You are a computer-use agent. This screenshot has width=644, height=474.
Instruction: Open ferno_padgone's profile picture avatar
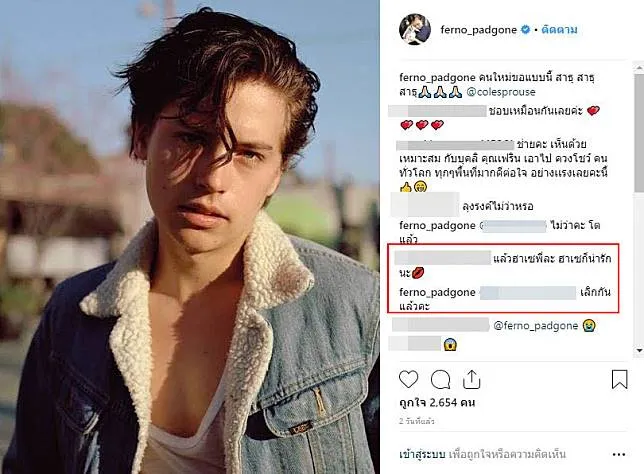point(416,29)
